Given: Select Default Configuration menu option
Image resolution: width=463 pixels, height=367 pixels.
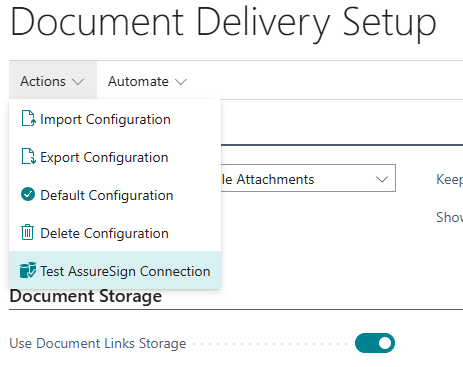Looking at the screenshot, I should (x=115, y=195).
